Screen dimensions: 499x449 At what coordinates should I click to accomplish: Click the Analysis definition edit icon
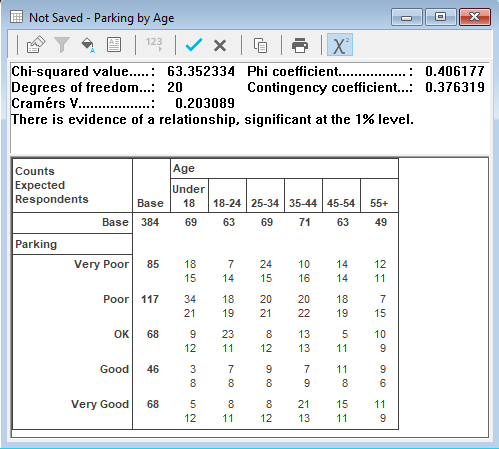(x=36, y=45)
